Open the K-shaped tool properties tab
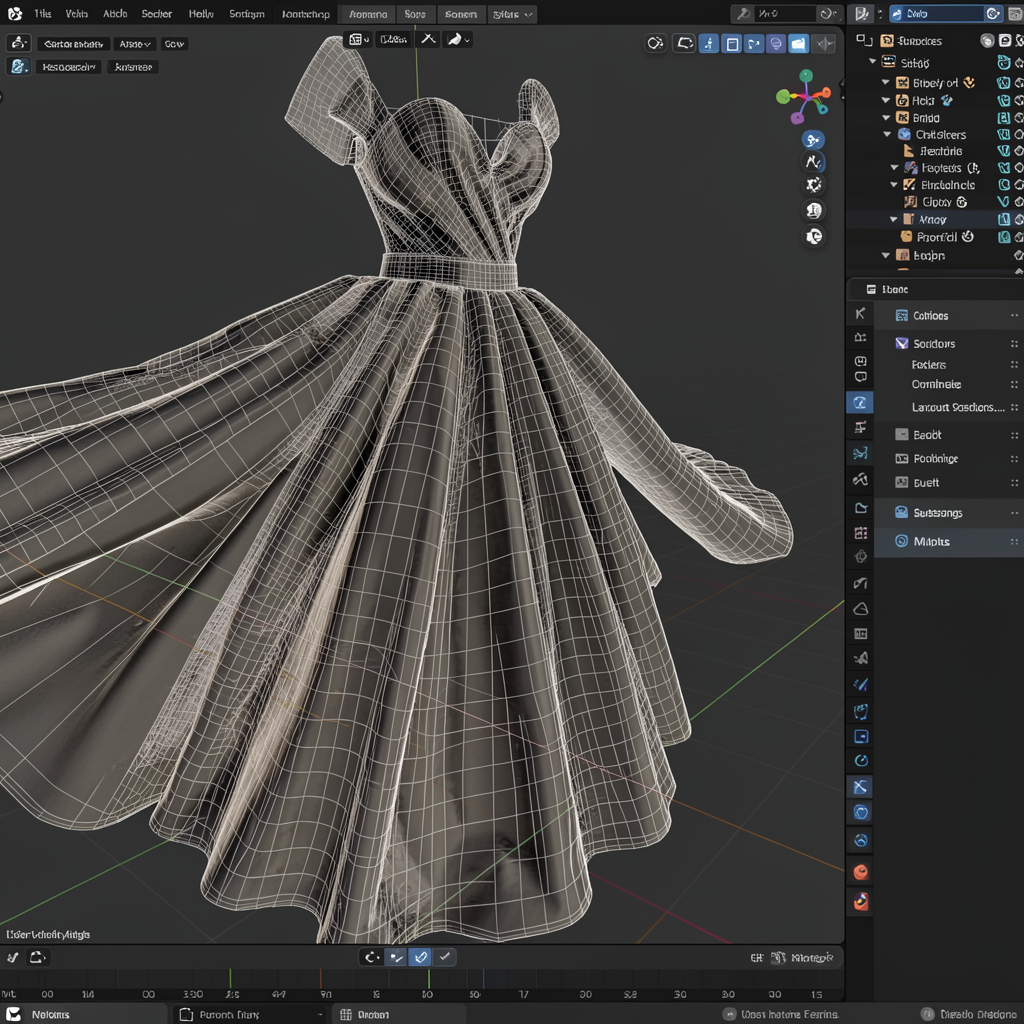The height and width of the screenshot is (1024, 1024). 860,314
